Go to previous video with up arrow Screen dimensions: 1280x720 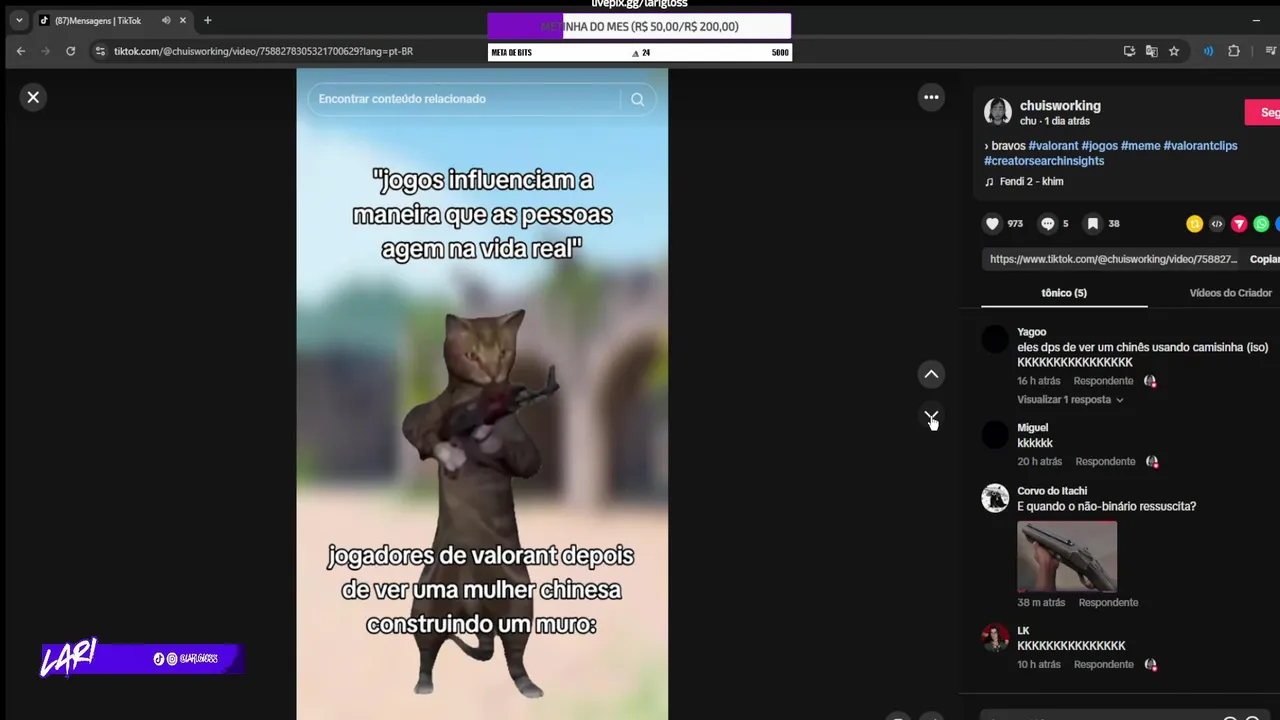pos(931,374)
